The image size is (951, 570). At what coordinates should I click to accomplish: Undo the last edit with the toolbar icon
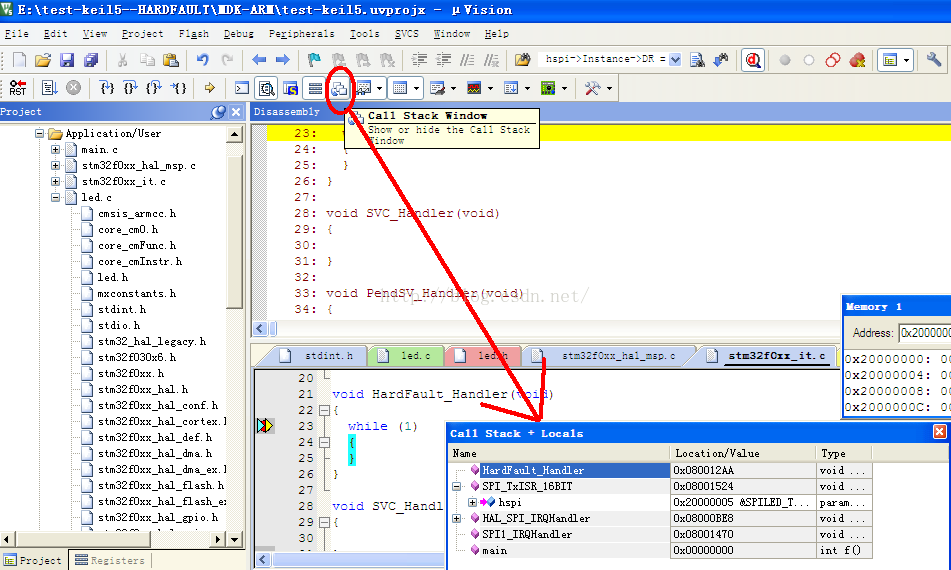[x=203, y=59]
